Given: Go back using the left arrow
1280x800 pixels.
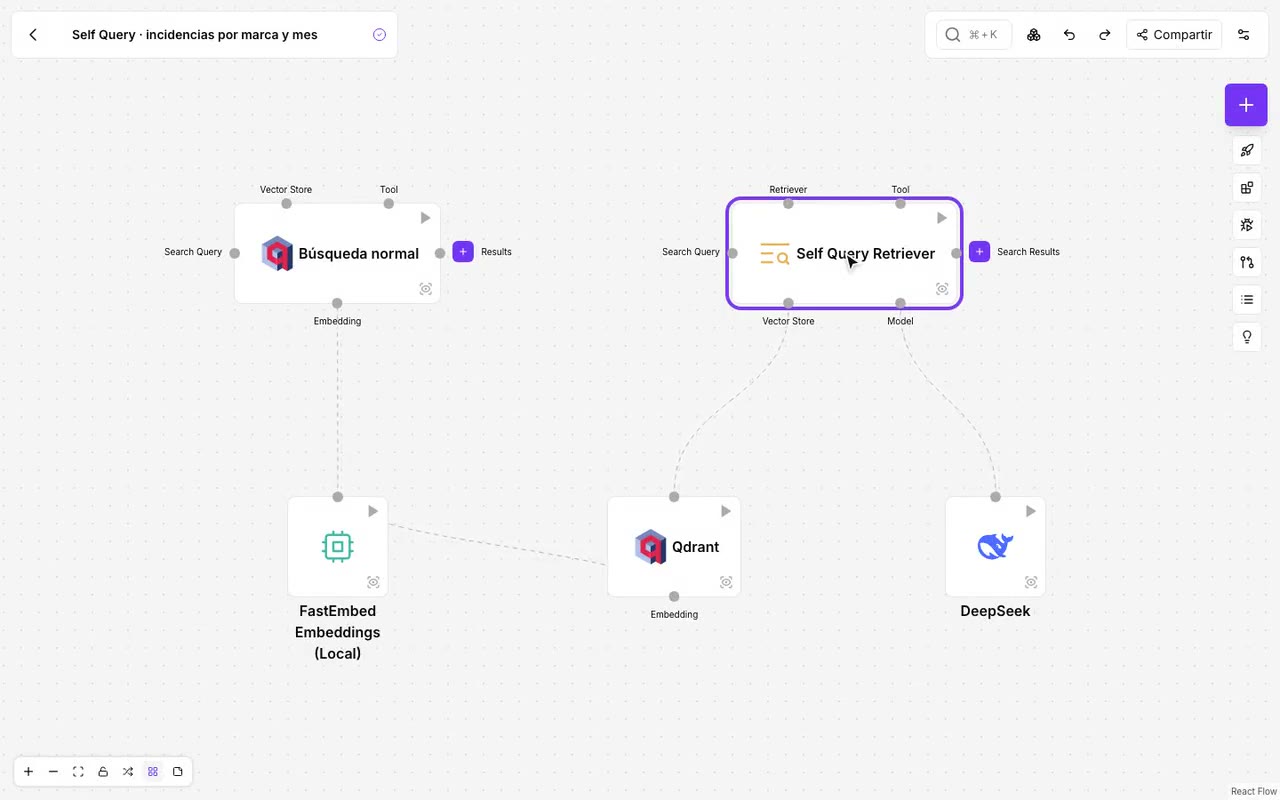Looking at the screenshot, I should 33,35.
